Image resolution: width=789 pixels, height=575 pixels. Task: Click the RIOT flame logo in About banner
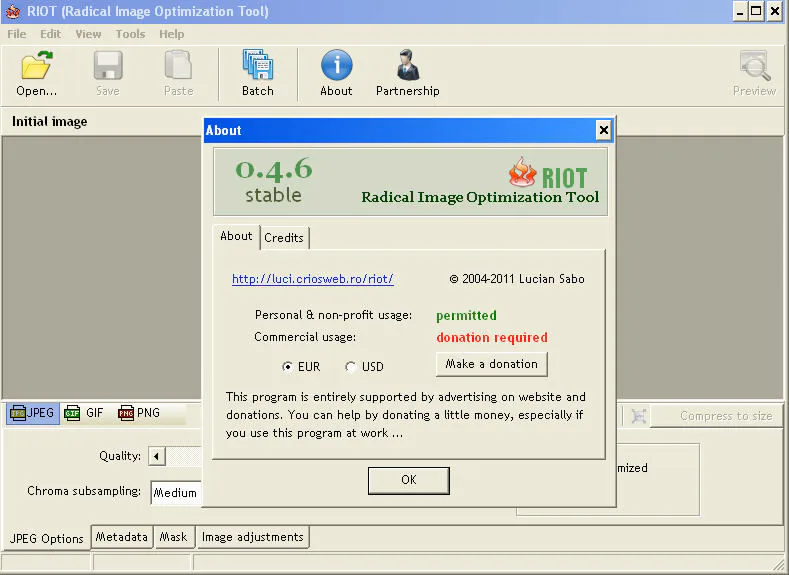[x=522, y=172]
